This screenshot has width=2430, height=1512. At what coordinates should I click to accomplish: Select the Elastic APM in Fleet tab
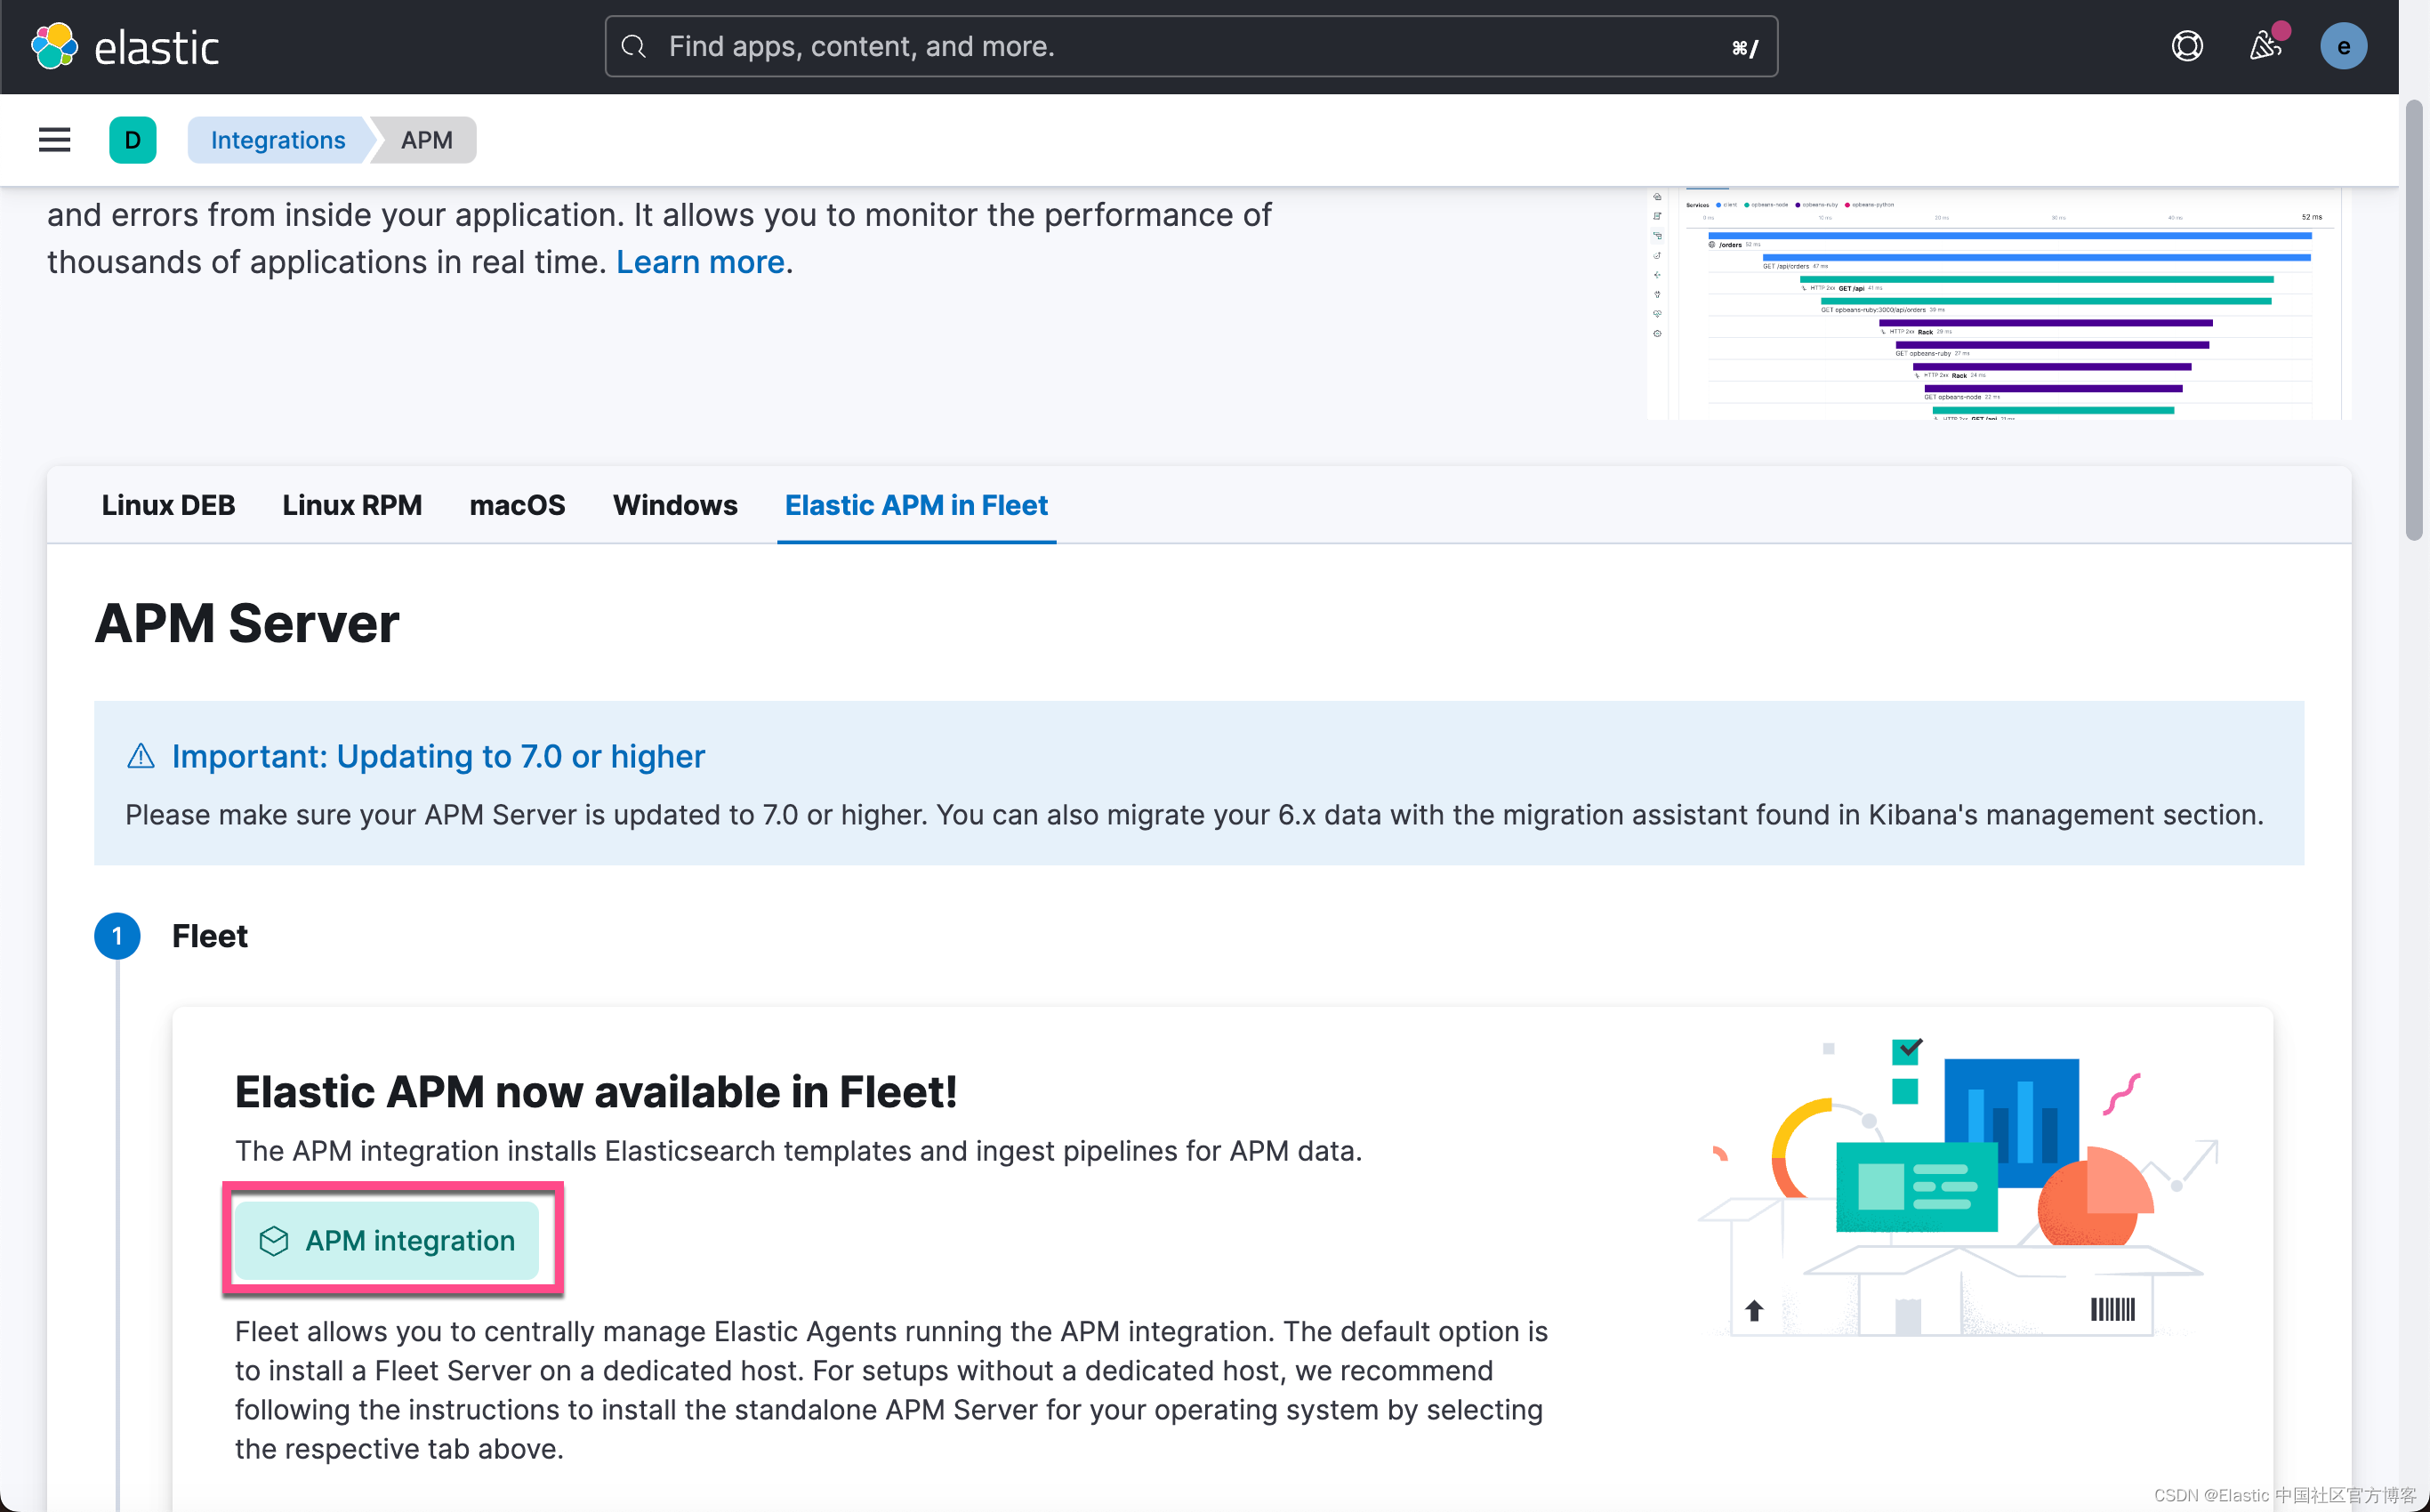click(x=916, y=505)
